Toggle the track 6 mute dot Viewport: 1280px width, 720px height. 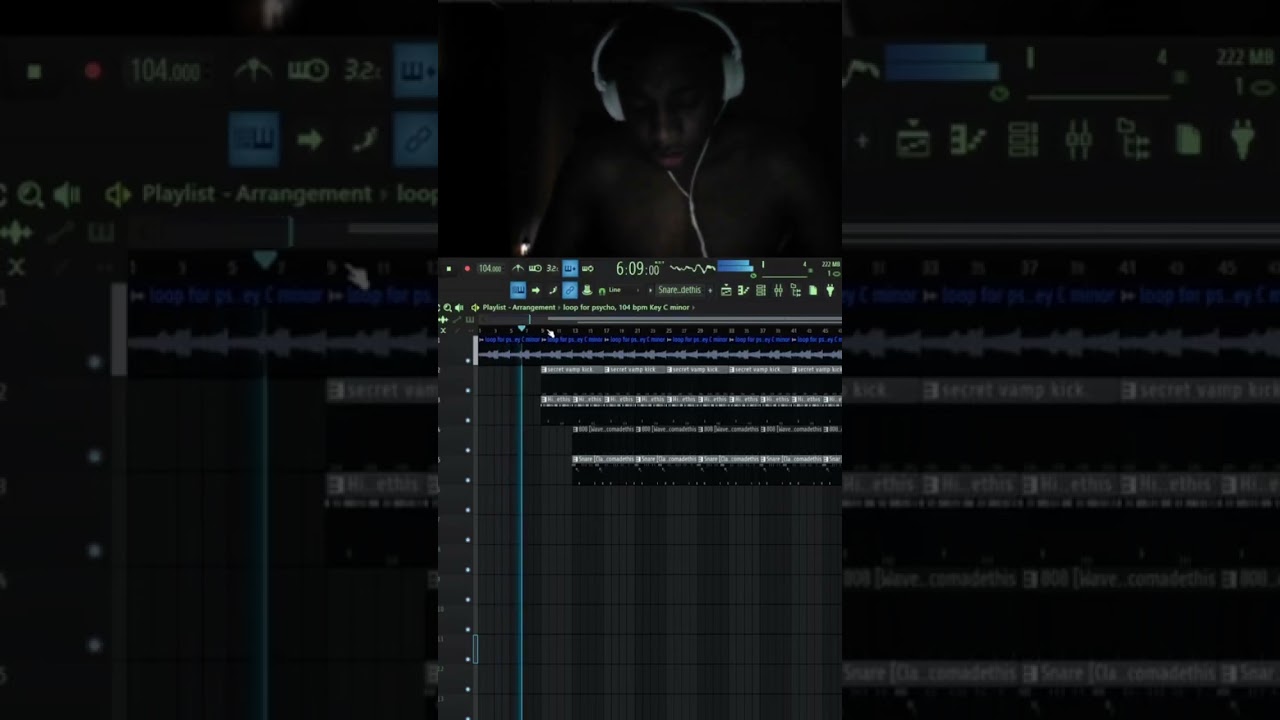(x=467, y=510)
